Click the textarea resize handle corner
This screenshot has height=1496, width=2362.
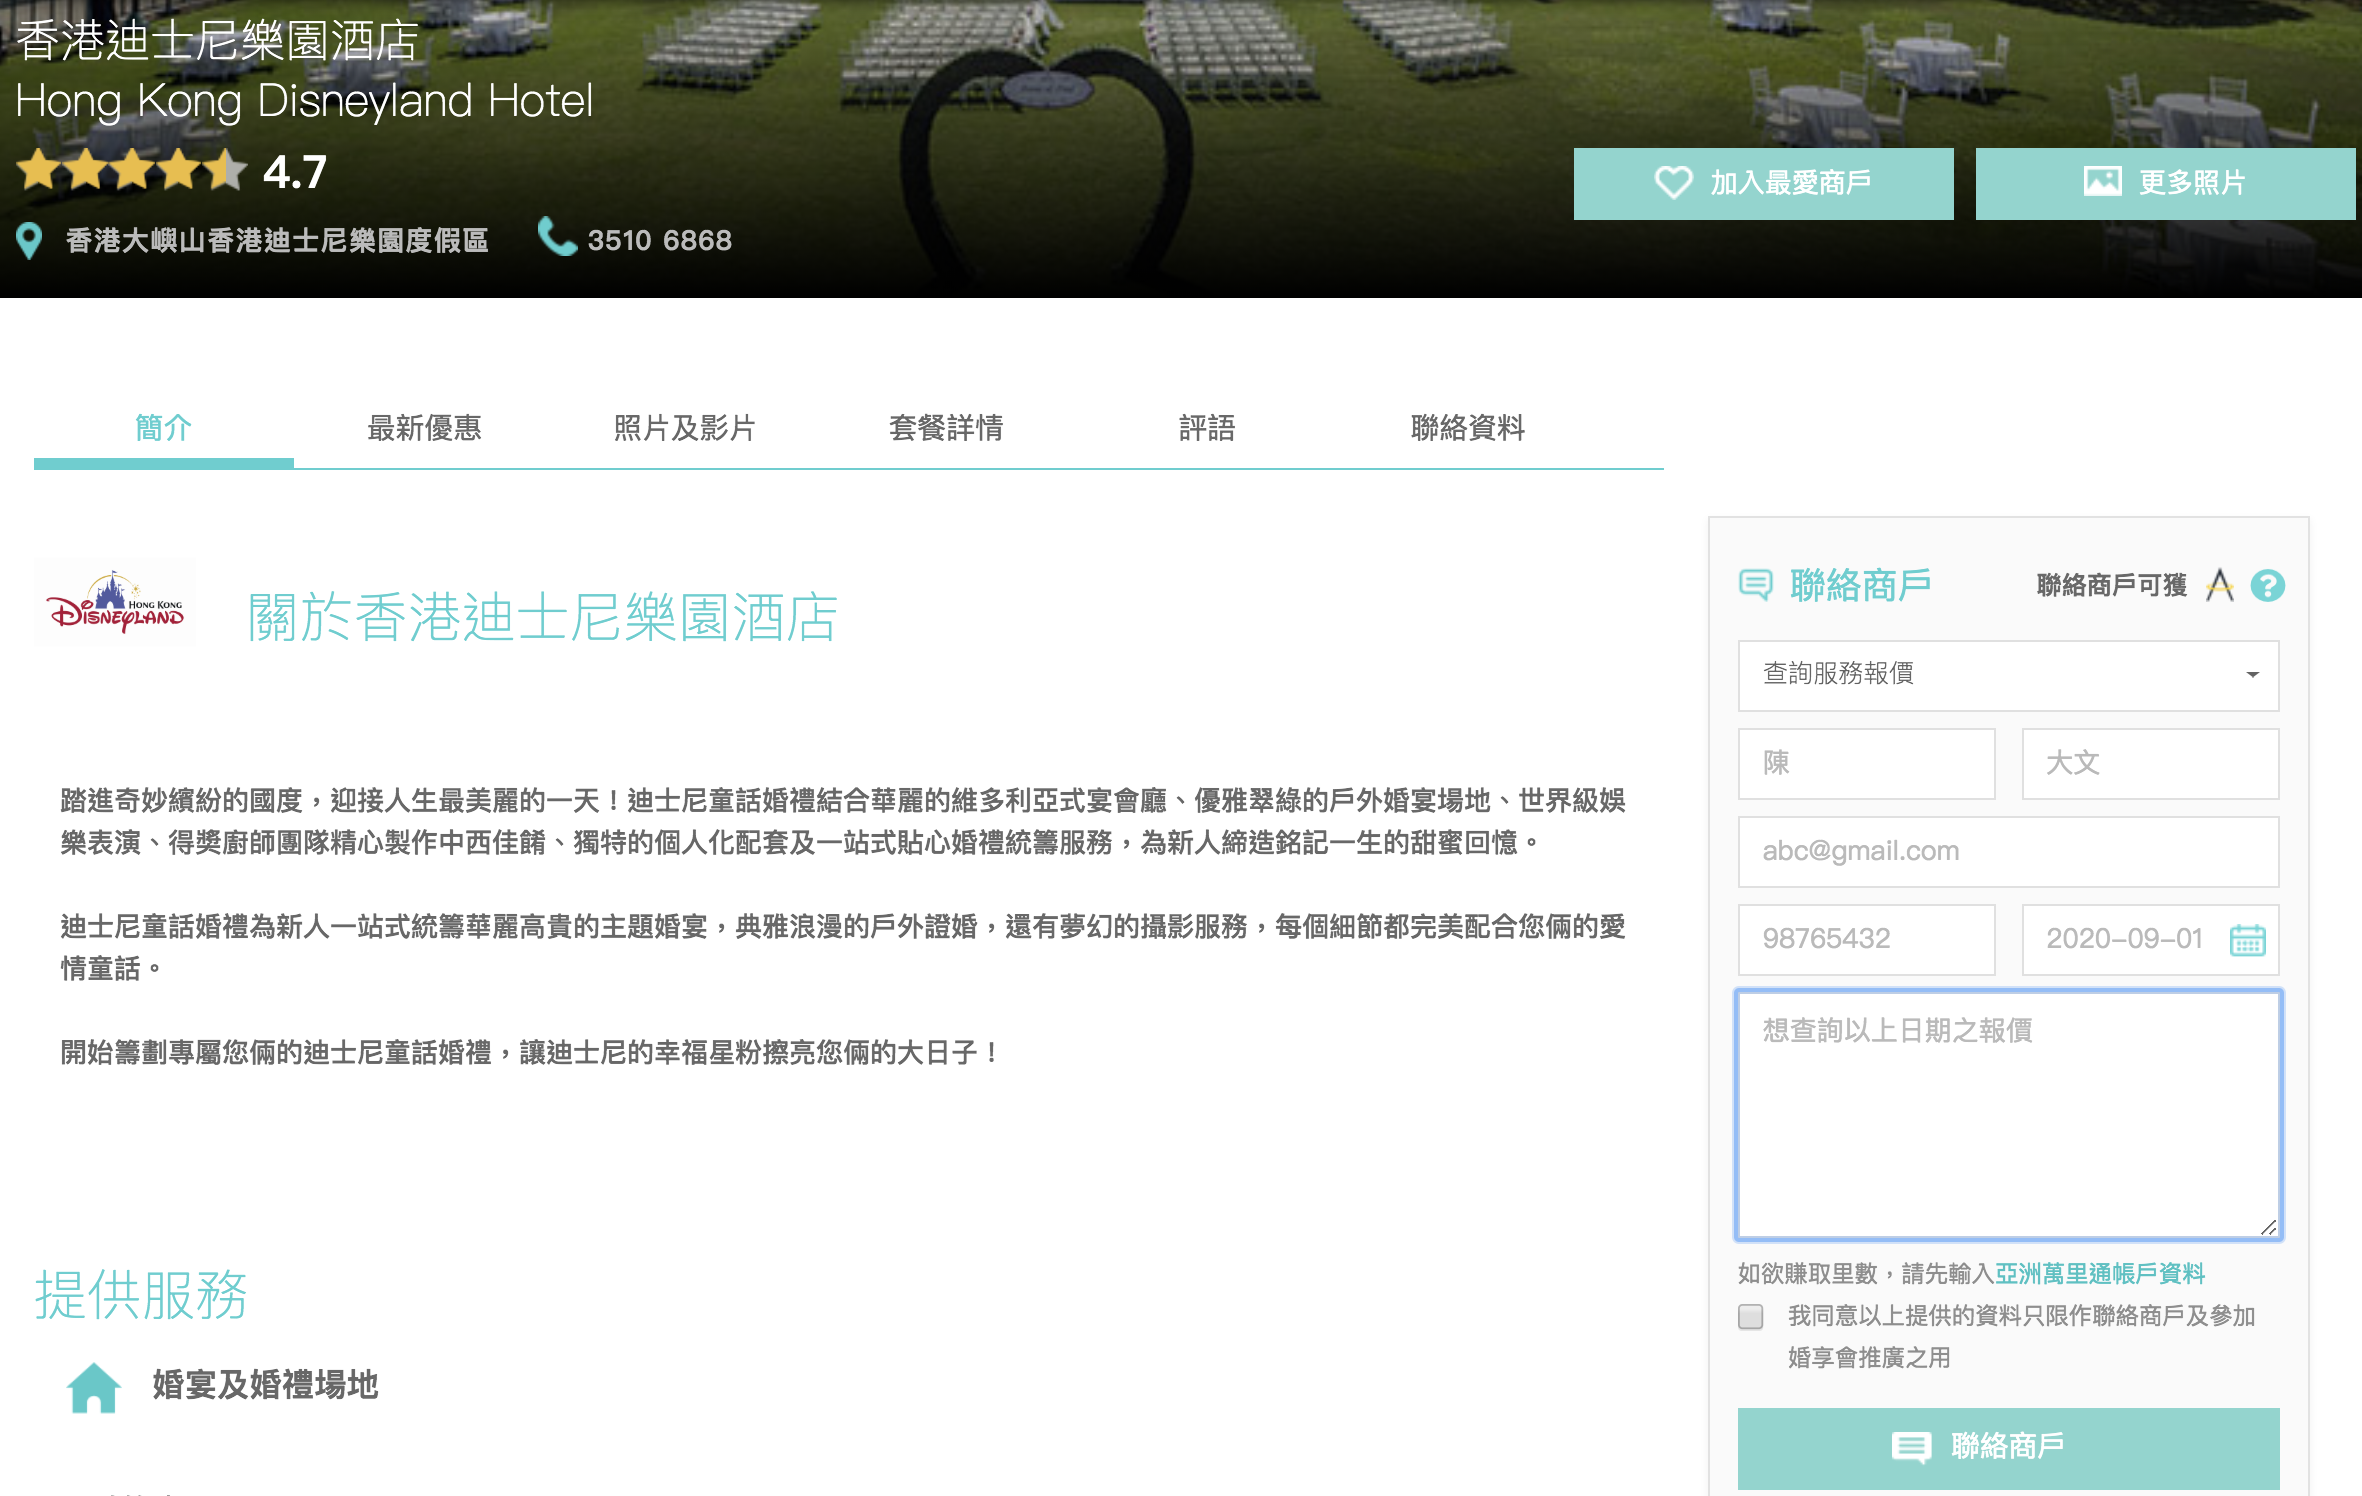point(2268,1227)
